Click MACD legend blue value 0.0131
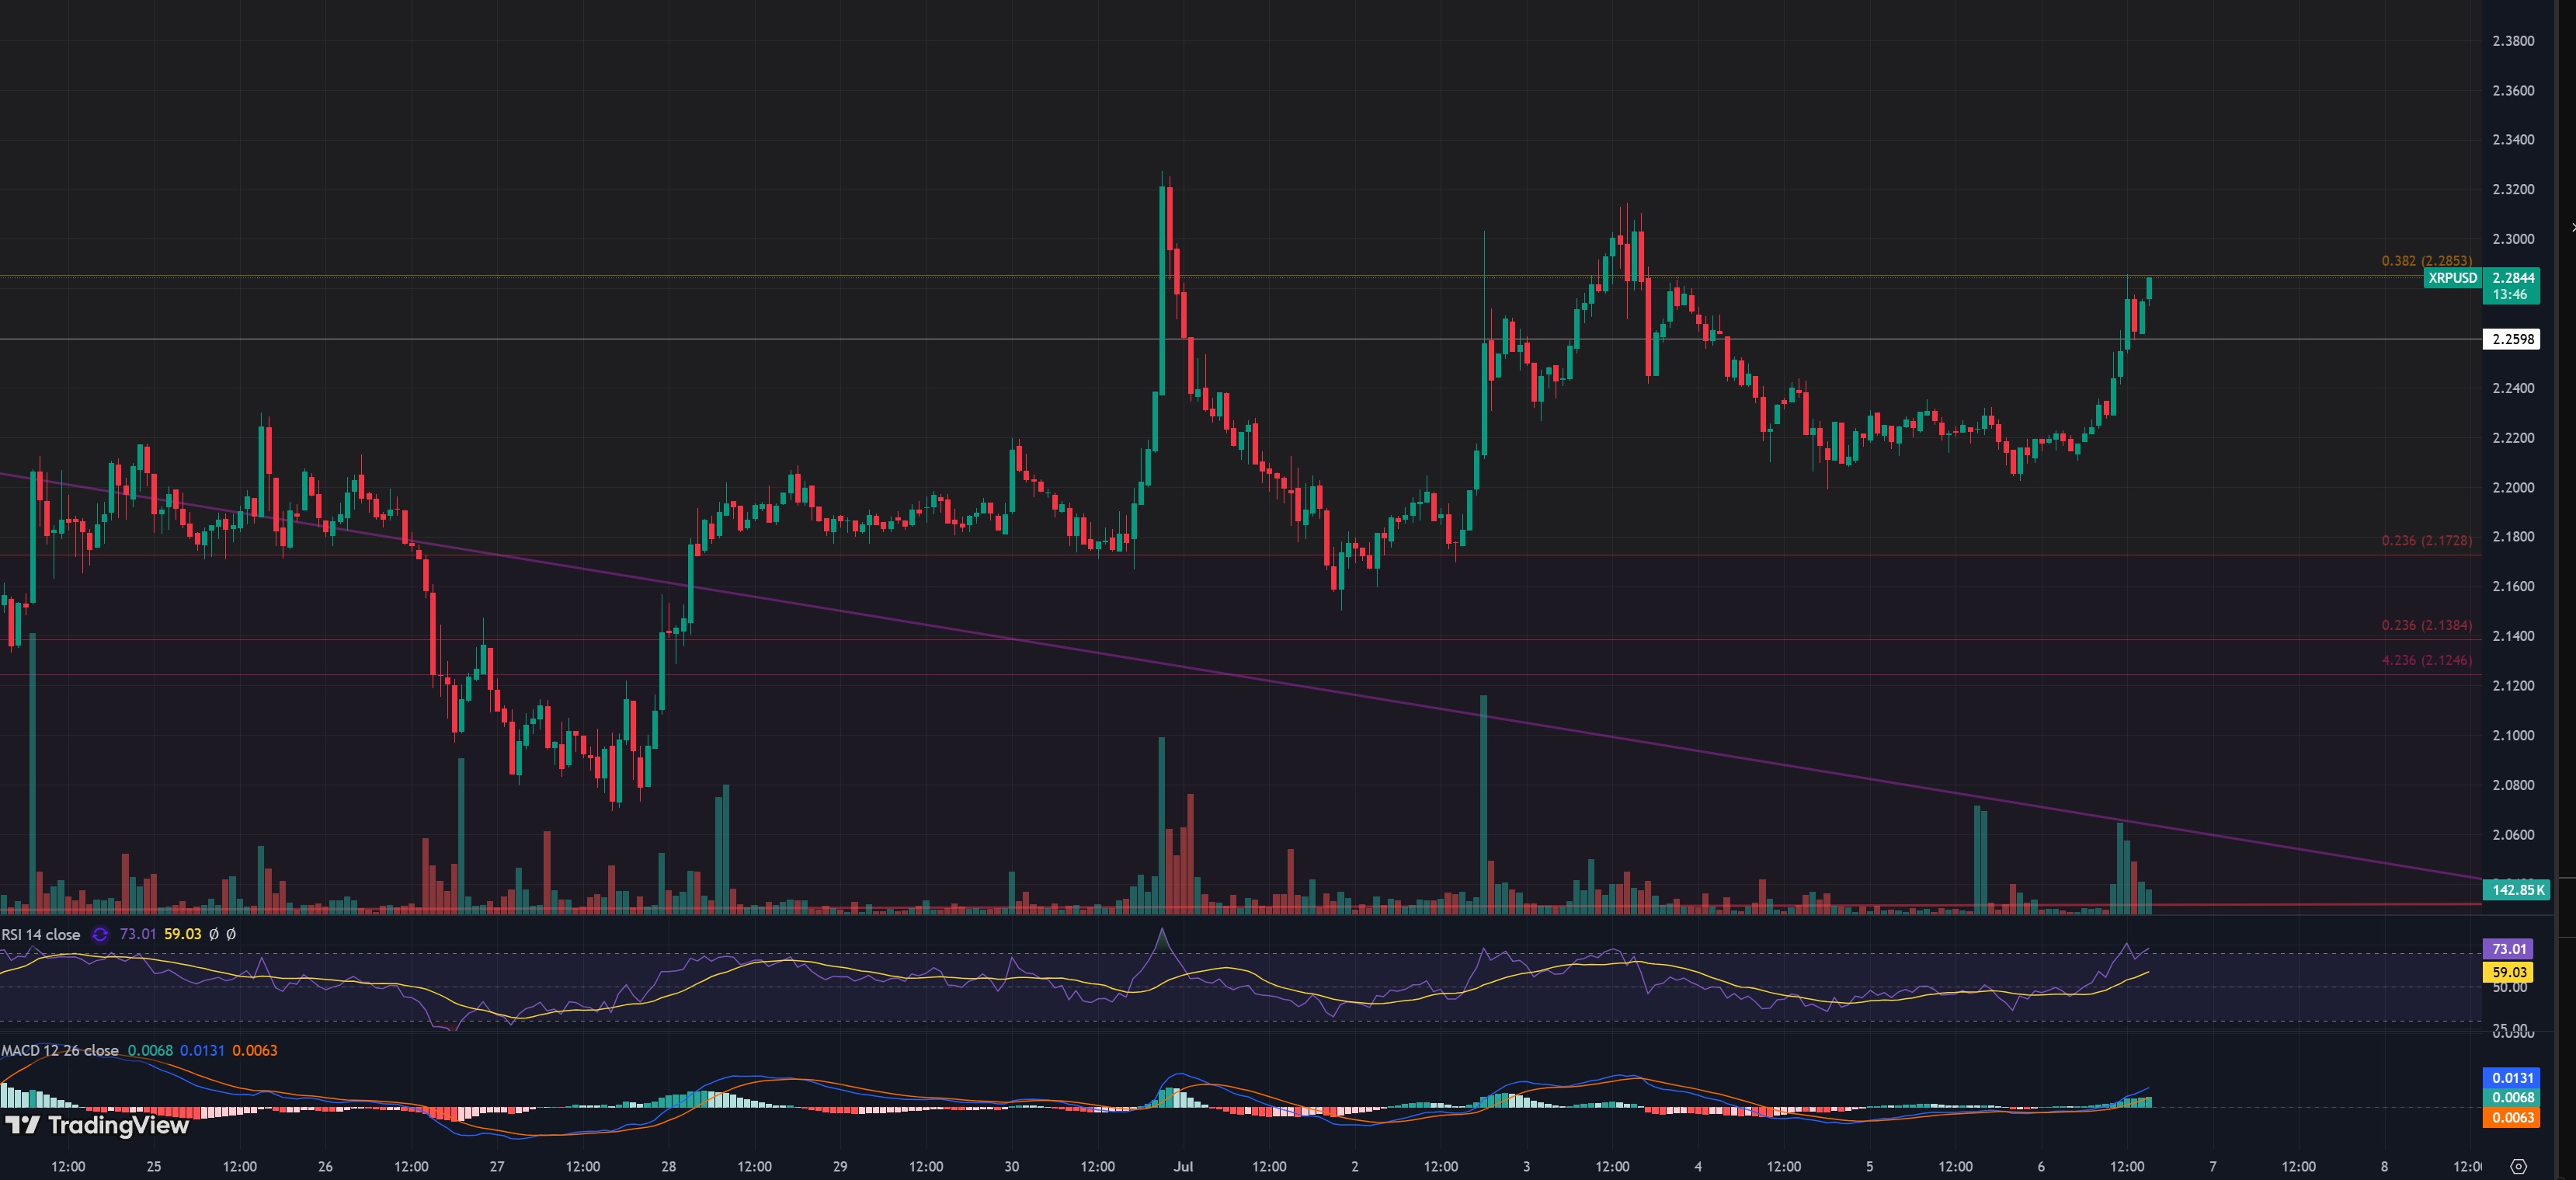This screenshot has width=2576, height=1180. [x=202, y=1050]
